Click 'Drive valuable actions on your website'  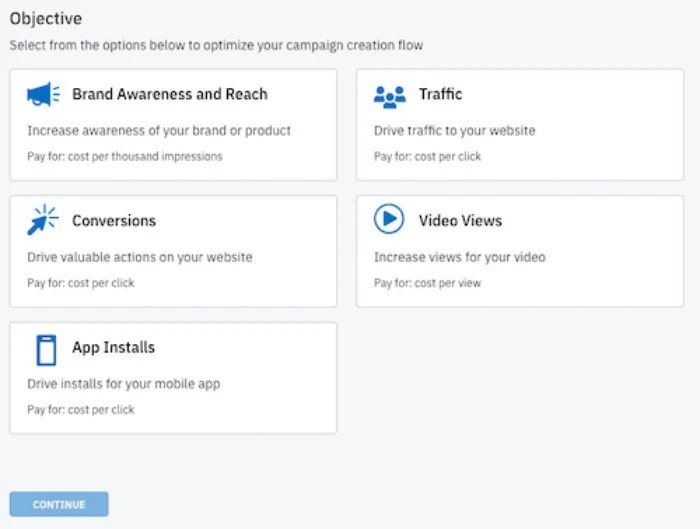[139, 257]
